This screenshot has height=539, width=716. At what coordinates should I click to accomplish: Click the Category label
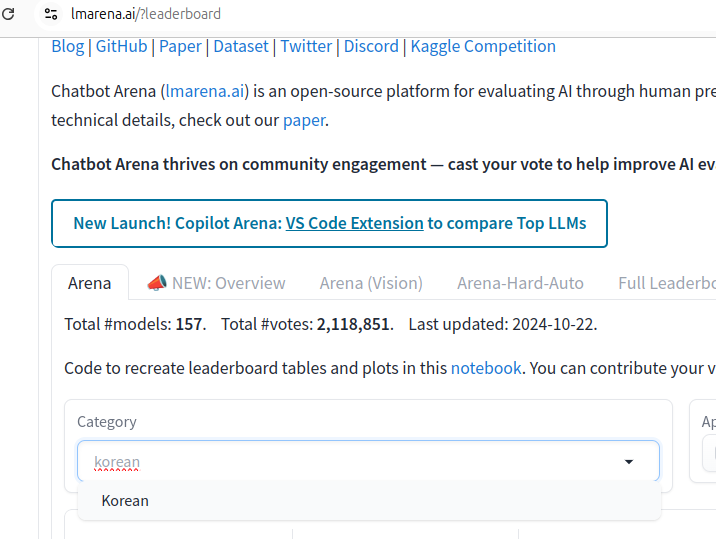107,422
